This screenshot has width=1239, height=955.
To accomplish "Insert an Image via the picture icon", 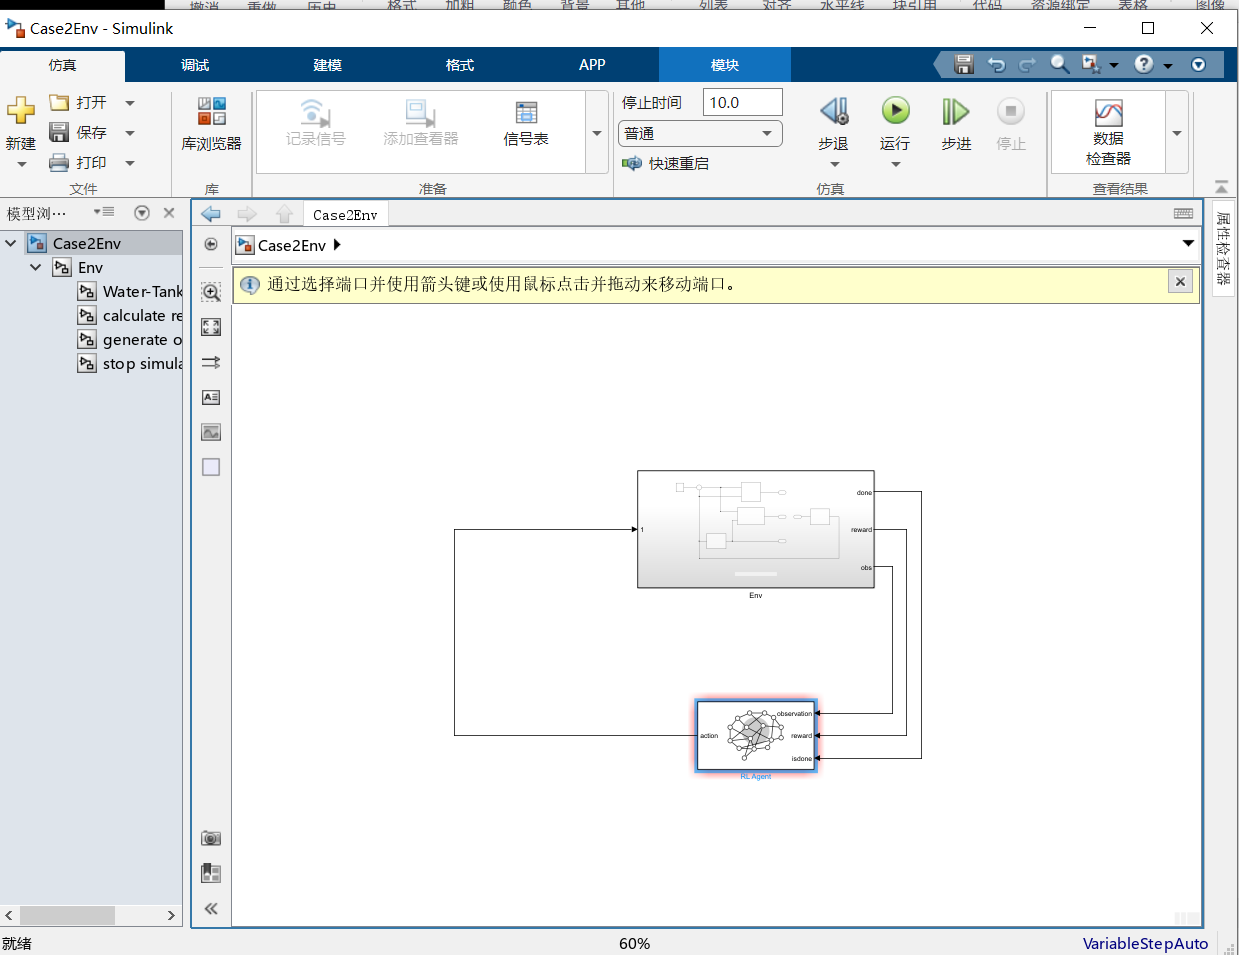I will click(211, 432).
